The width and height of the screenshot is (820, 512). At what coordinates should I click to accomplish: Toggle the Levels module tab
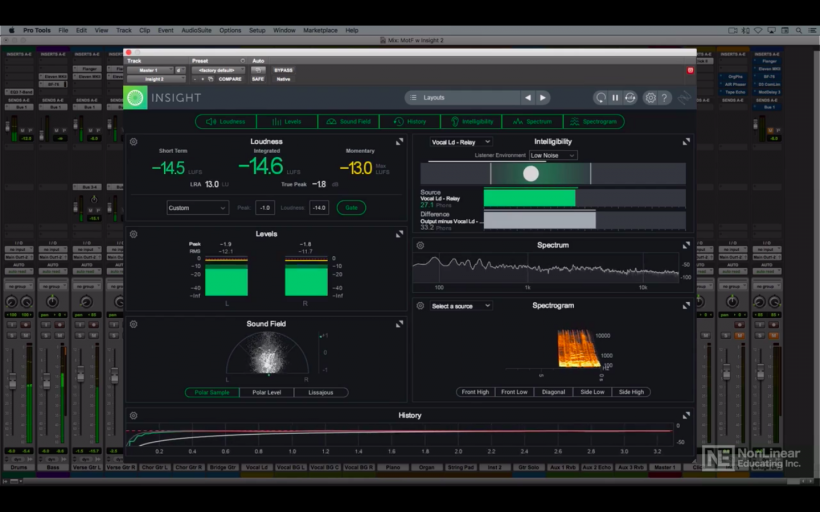pyautogui.click(x=287, y=121)
